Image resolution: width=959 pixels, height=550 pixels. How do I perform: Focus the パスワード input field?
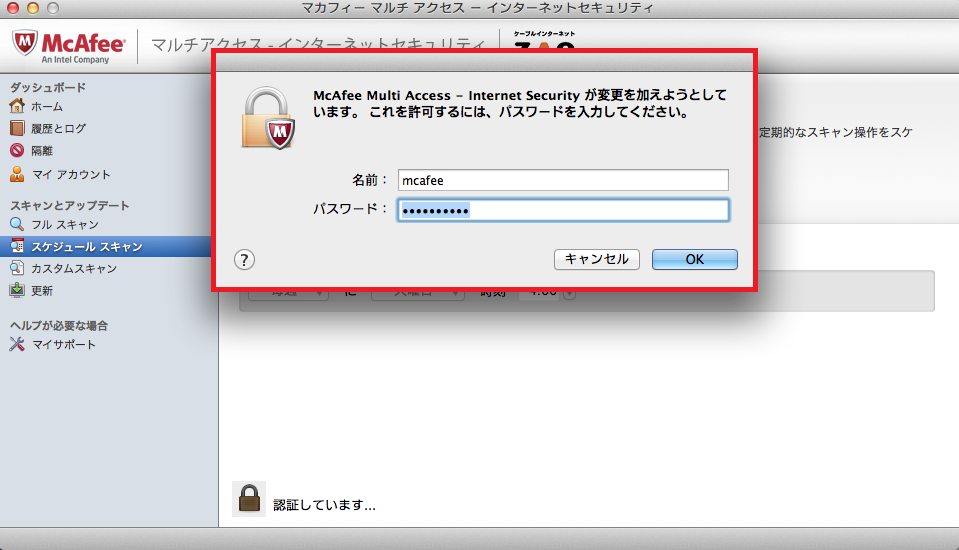(x=563, y=210)
